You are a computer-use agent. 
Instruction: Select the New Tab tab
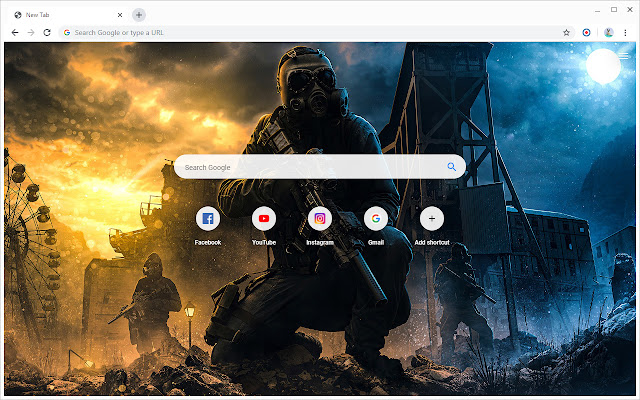tap(67, 15)
